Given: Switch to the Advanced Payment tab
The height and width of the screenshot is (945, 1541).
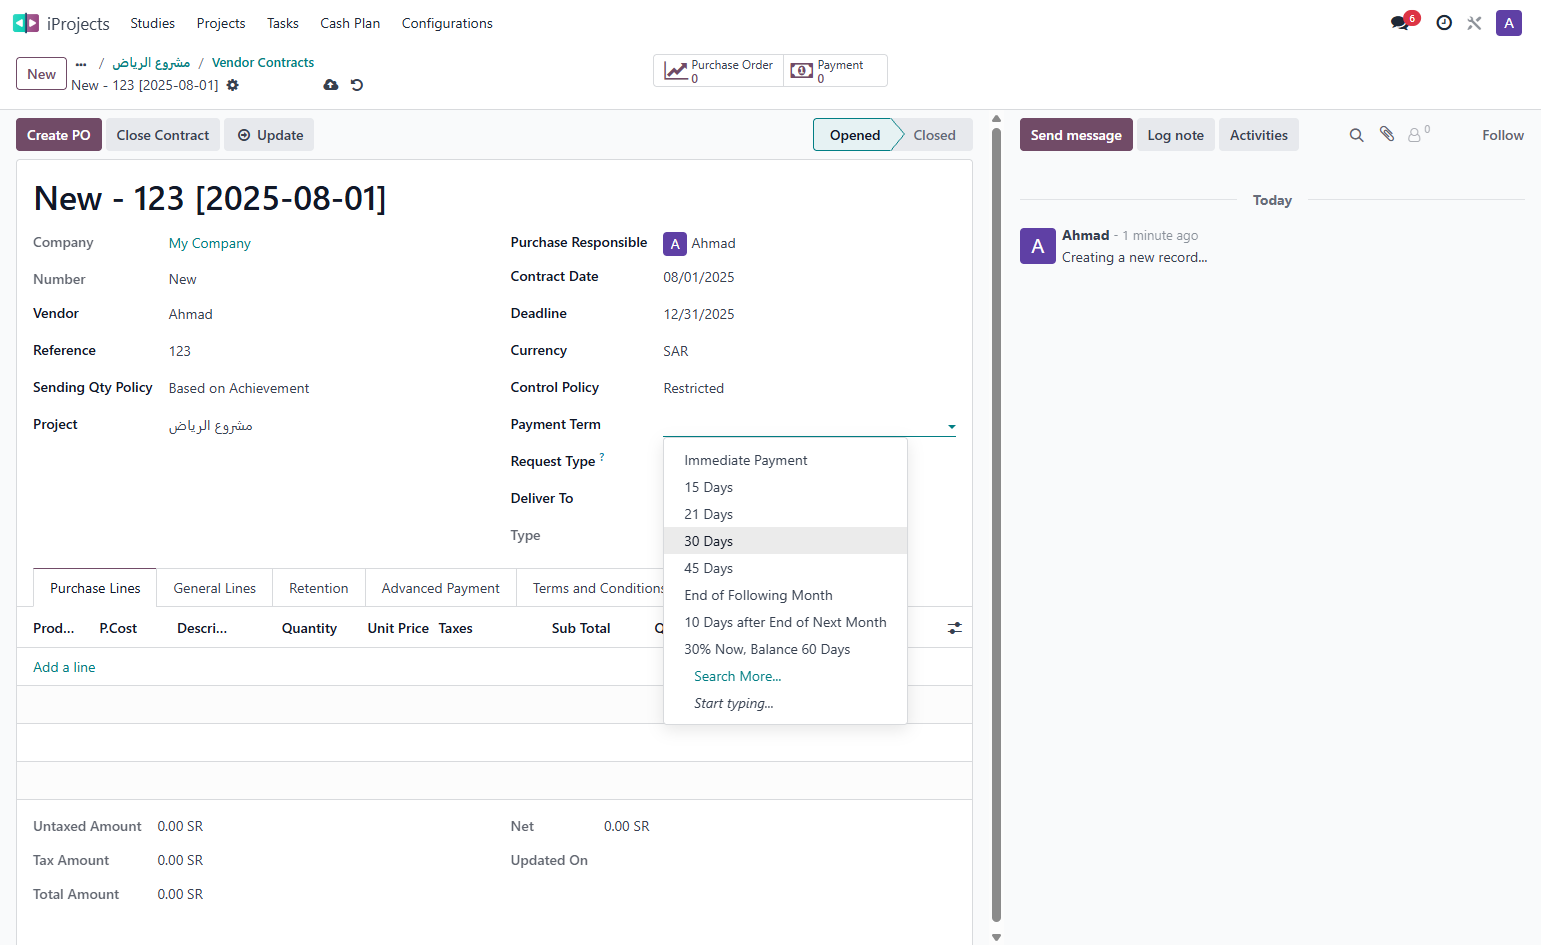Looking at the screenshot, I should pos(441,588).
